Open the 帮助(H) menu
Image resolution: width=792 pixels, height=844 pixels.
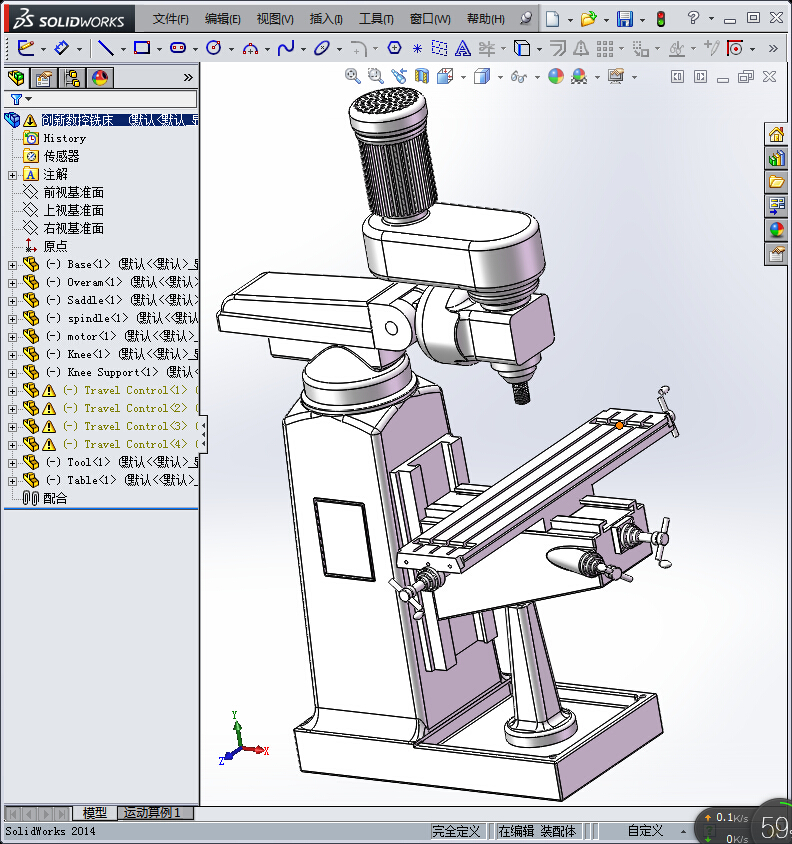(x=486, y=19)
